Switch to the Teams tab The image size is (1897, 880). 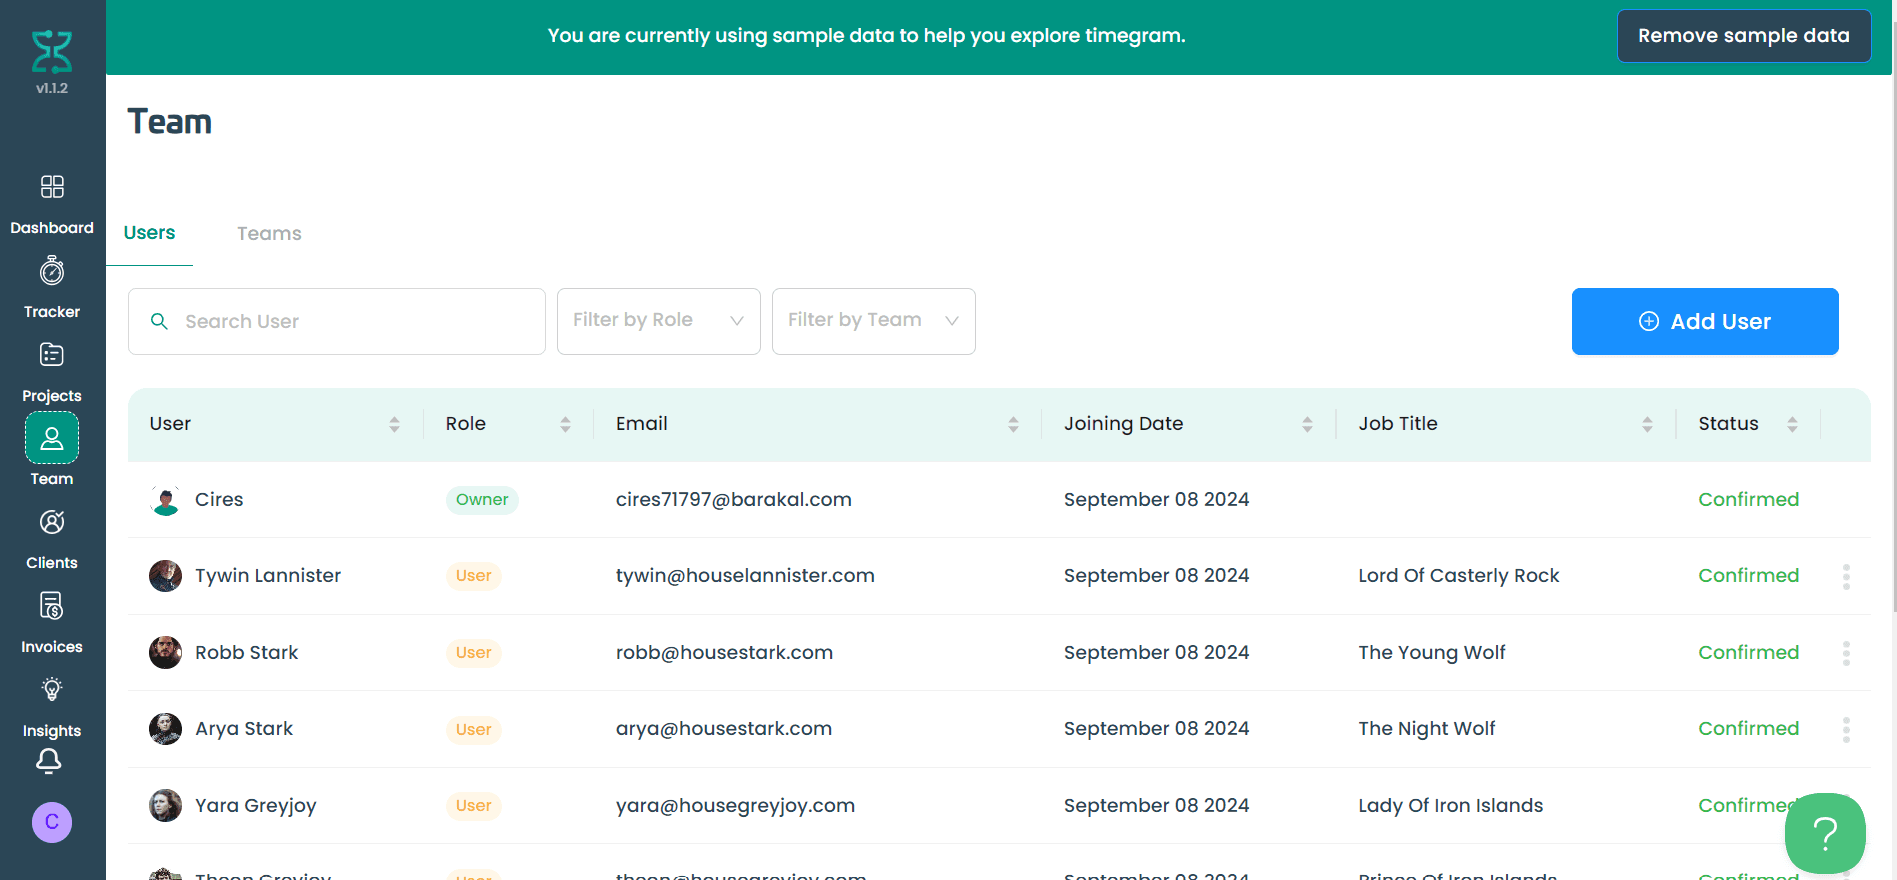pyautogui.click(x=269, y=233)
